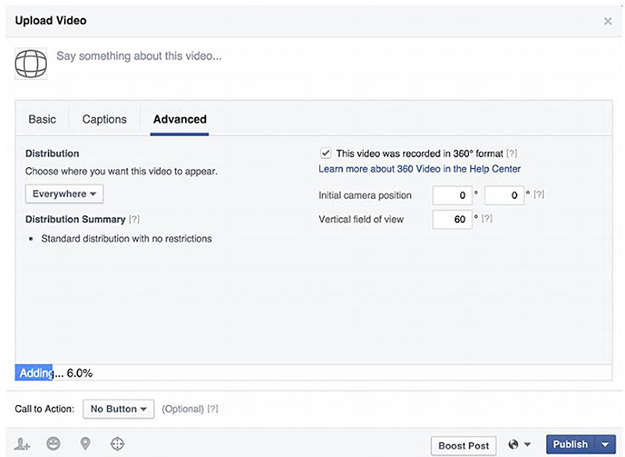625x457 pixels.
Task: Click help icon beside vertical field of view
Action: 489,219
